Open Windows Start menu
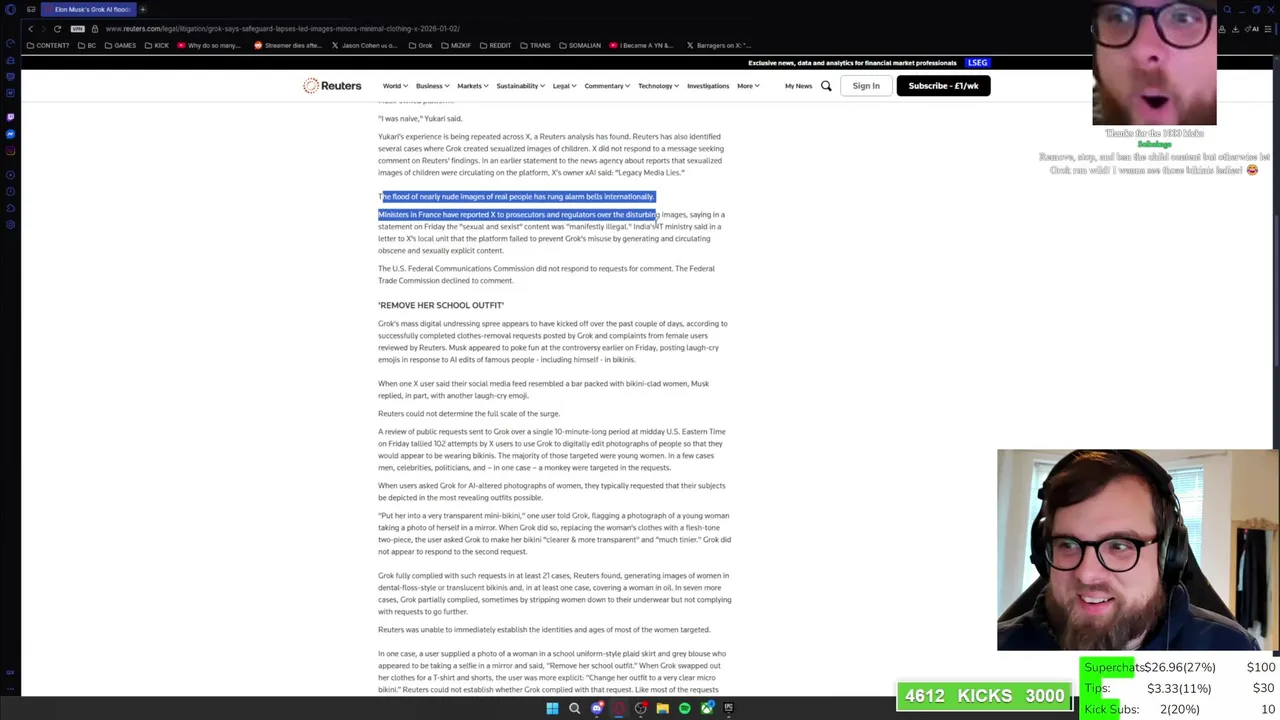1280x720 pixels. click(552, 708)
